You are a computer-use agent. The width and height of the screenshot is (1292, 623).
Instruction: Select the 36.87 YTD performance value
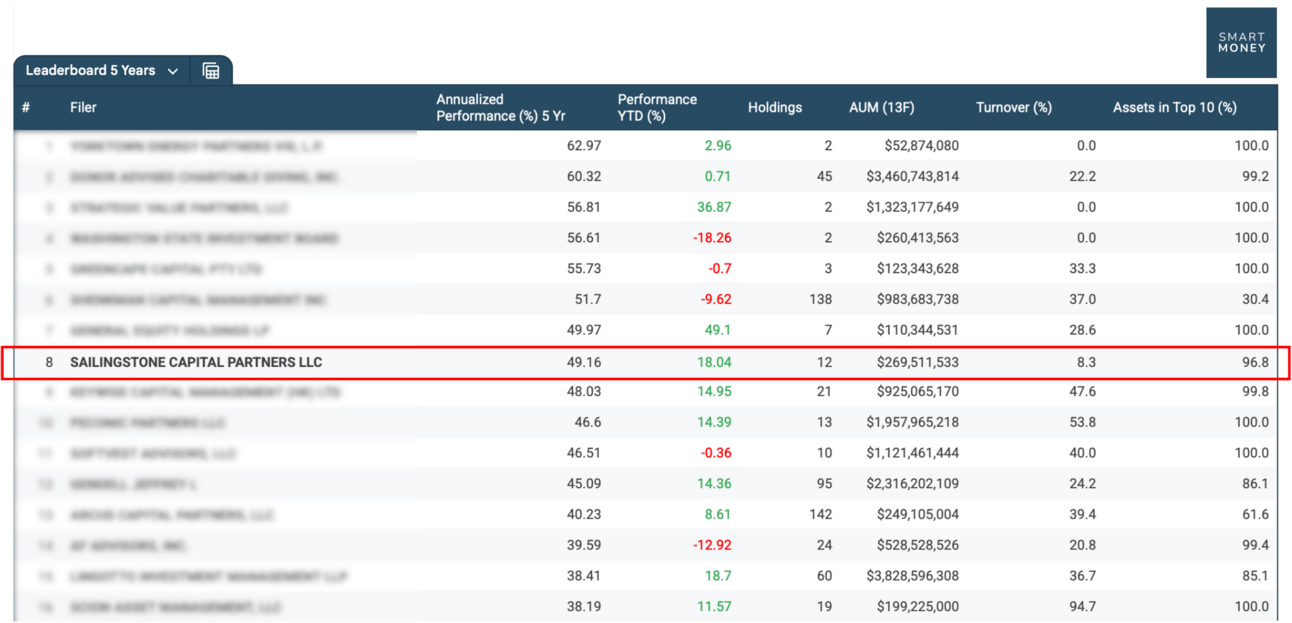713,208
